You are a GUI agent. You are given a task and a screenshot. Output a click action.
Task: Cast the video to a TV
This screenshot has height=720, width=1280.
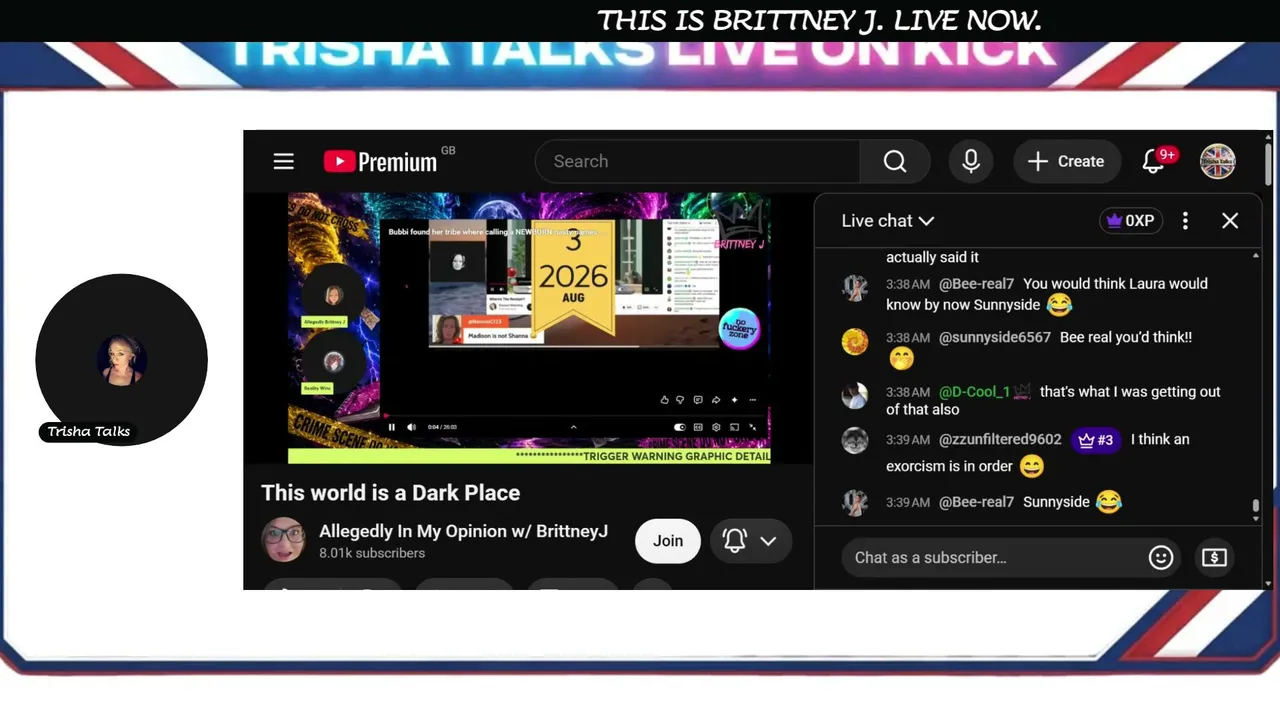coord(734,427)
